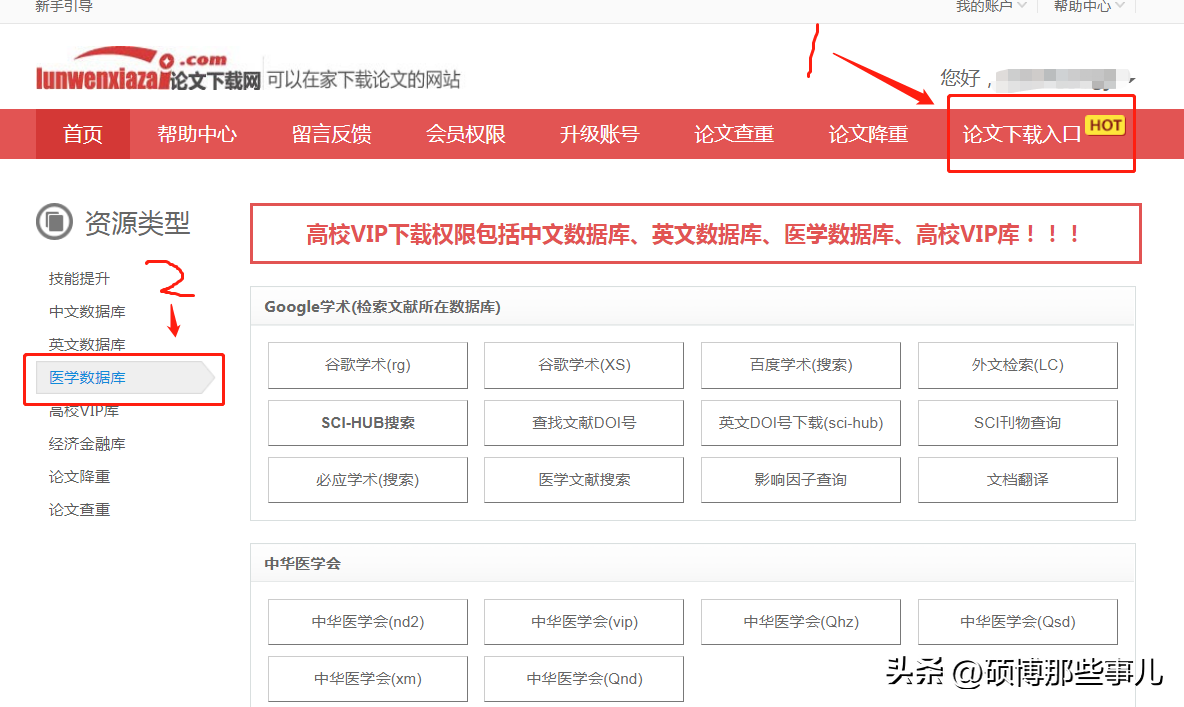Click the 中华医学会(vip) button
Screen dimensions: 1184x707
pos(584,622)
